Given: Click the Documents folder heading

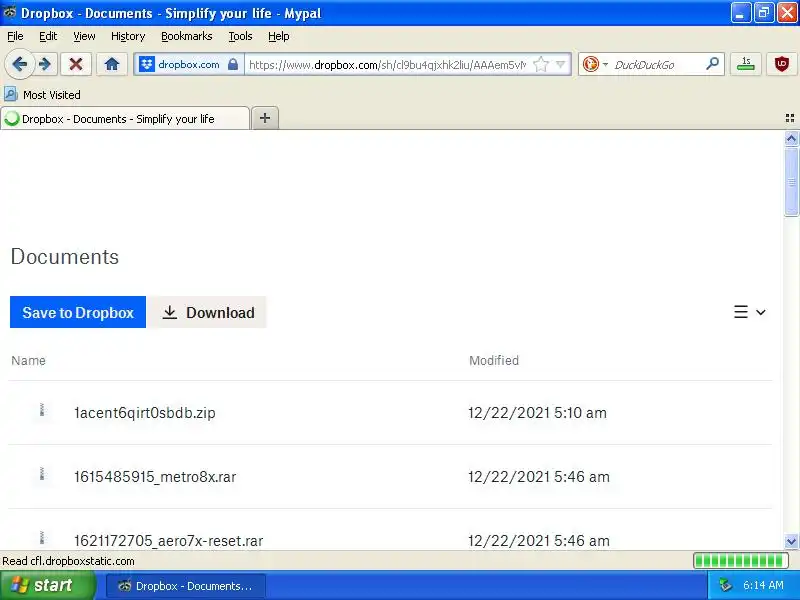Looking at the screenshot, I should coord(65,257).
